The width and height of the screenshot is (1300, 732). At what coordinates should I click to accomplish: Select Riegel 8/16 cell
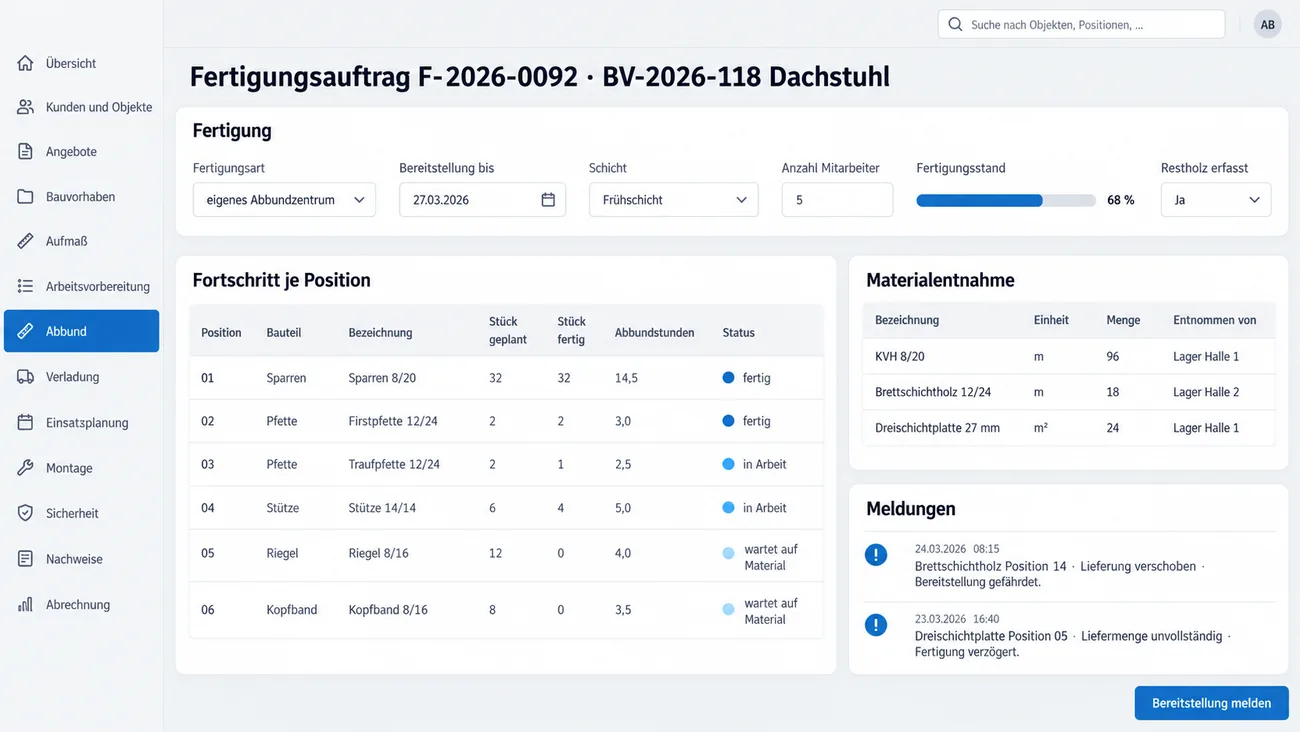coord(378,553)
